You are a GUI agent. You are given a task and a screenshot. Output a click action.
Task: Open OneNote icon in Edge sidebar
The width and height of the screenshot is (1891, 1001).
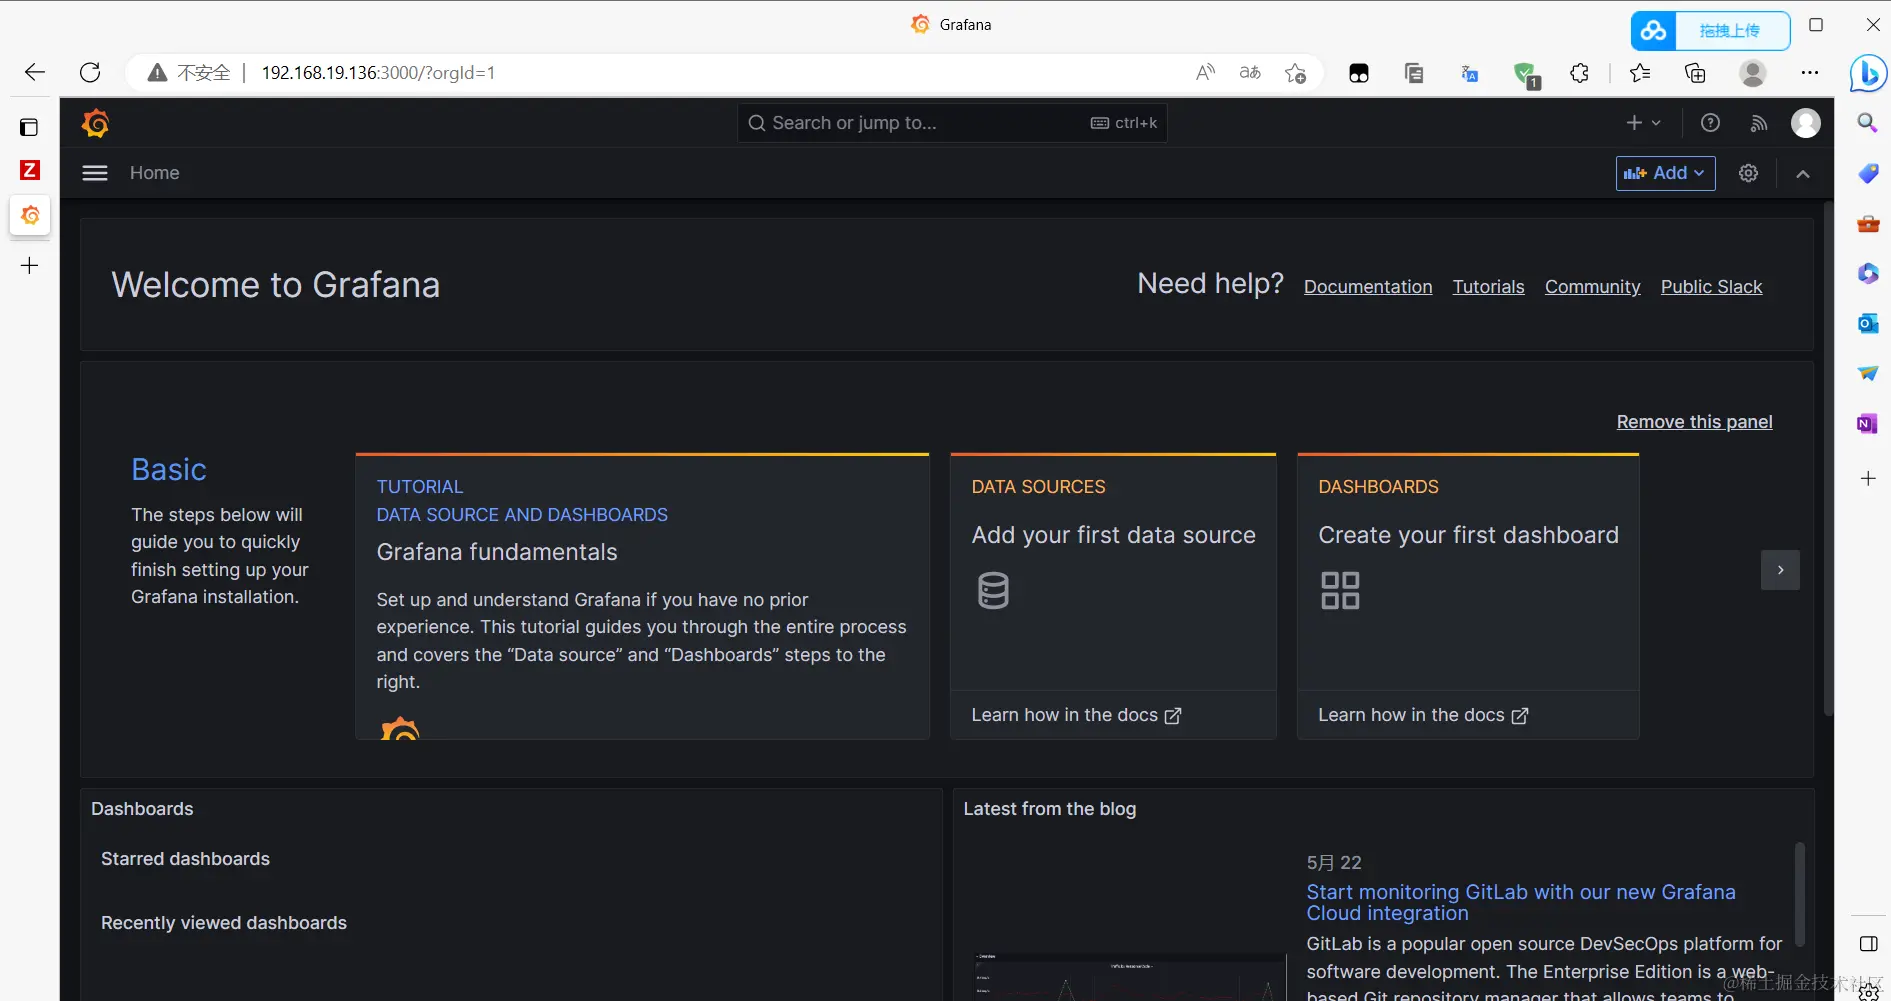click(x=1867, y=424)
